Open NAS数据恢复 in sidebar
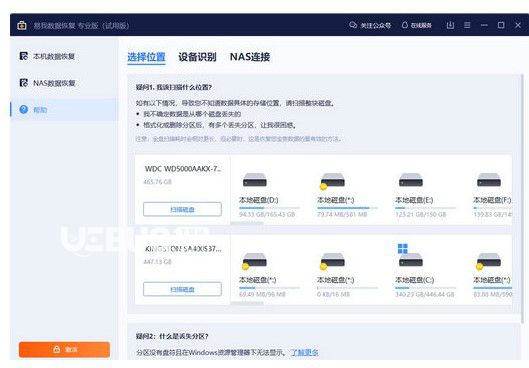 64,83
